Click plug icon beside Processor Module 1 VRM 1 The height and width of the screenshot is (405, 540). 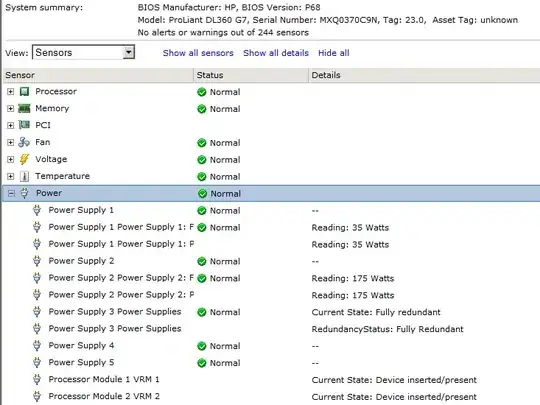tap(37, 379)
